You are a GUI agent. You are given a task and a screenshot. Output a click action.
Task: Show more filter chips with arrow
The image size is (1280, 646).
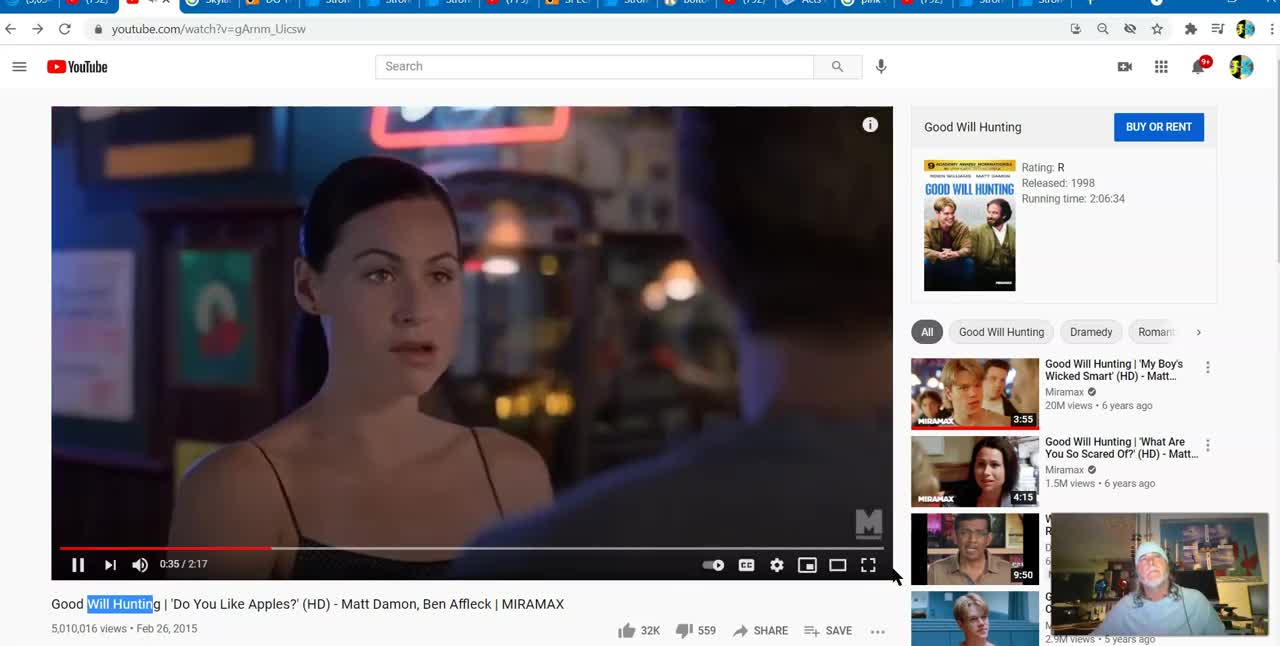(1199, 332)
